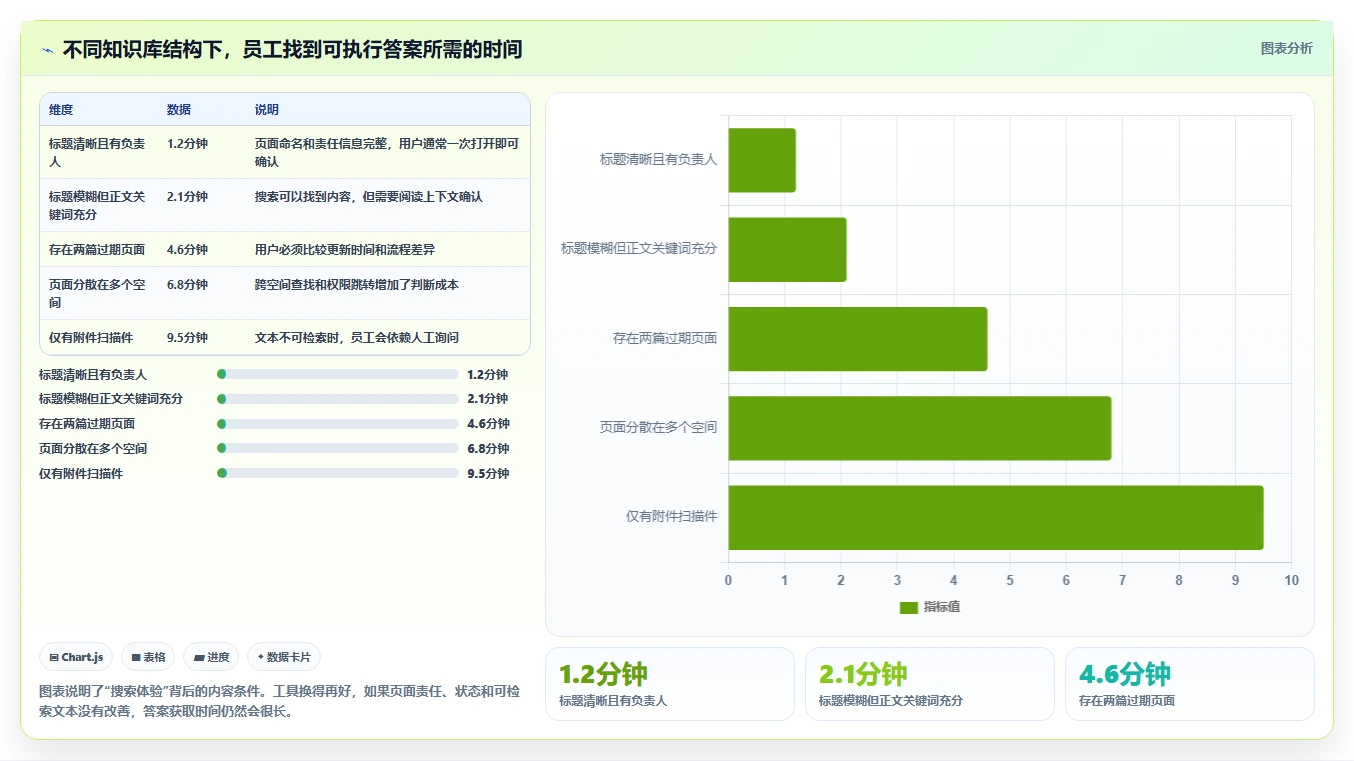Click progress bar for 存在两篇过期页面
This screenshot has height=761, width=1354.
click(338, 424)
